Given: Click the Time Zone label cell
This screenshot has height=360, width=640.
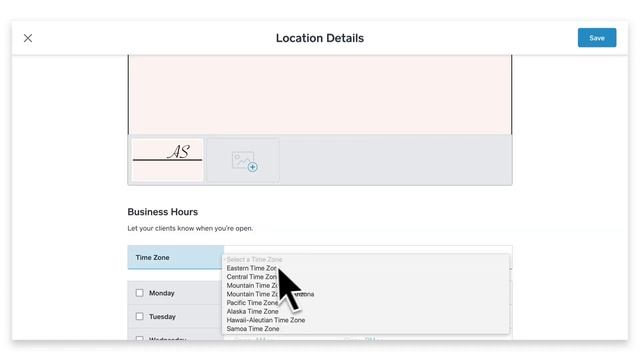Looking at the screenshot, I should (x=176, y=258).
